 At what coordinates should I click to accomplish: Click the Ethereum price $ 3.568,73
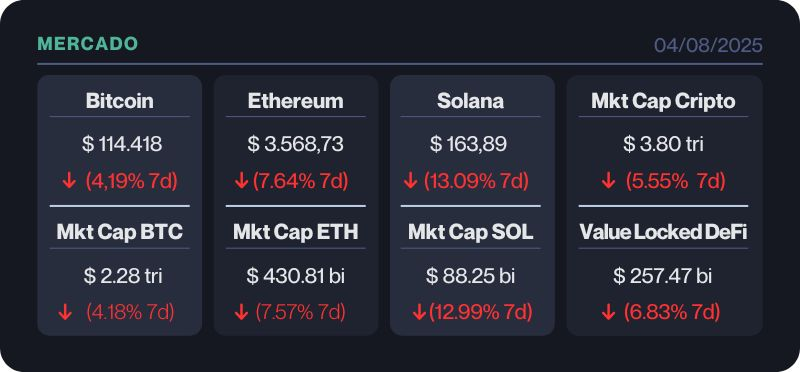295,144
